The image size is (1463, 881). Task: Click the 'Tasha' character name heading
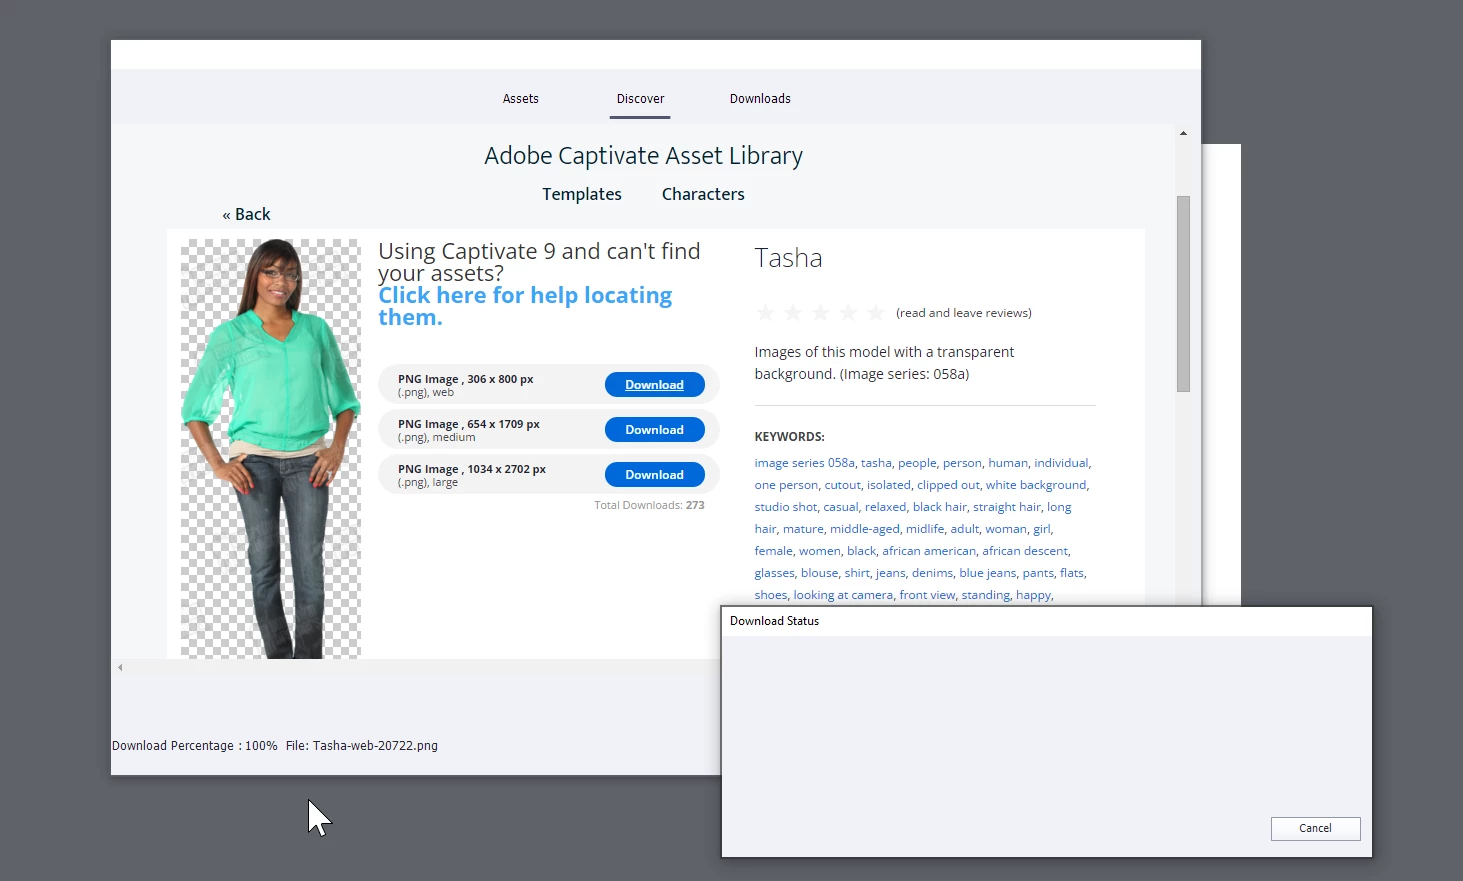tap(788, 258)
